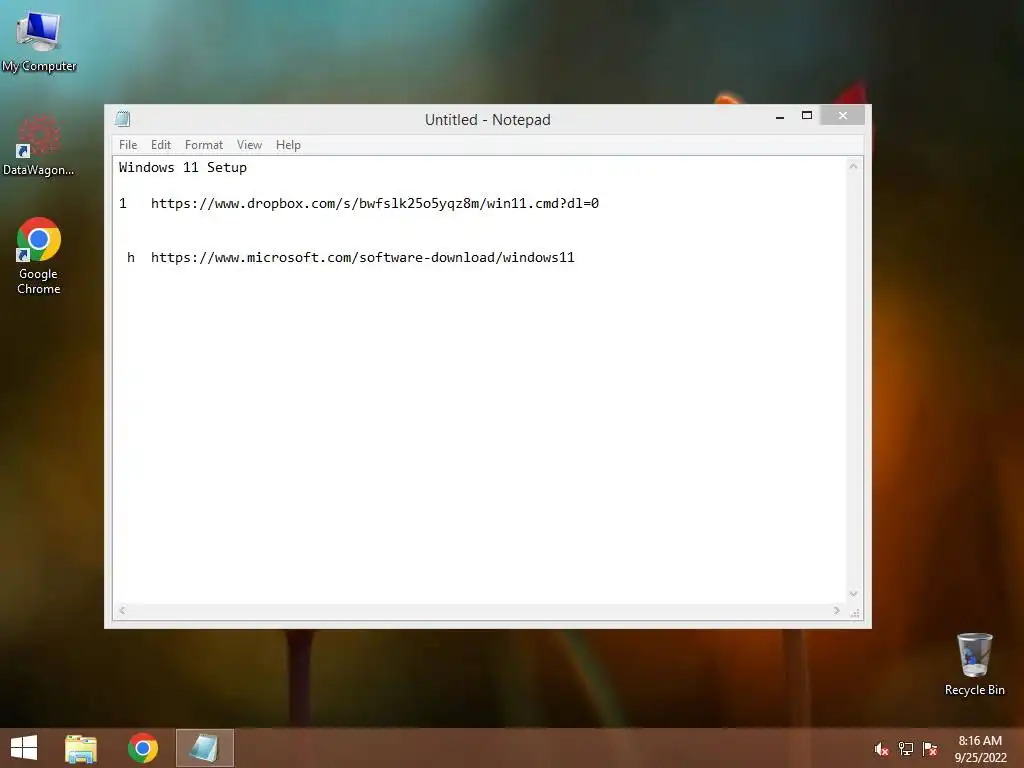Click the Notepad title bar icon

tap(123, 119)
